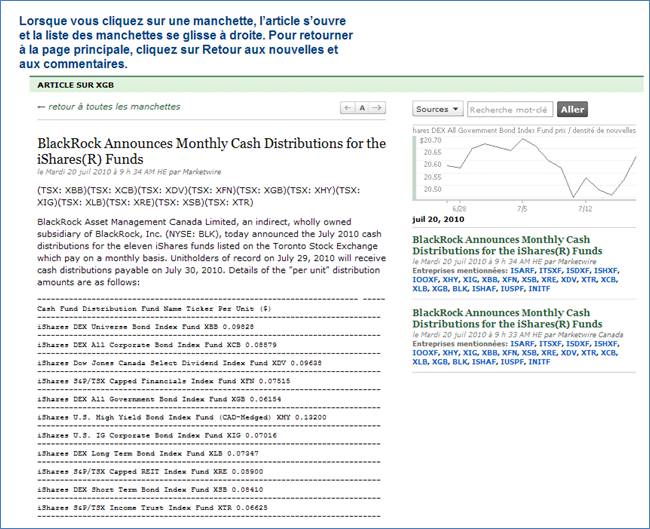The width and height of the screenshot is (650, 529).
Task: Click the 'iShares DEX Long Term Bond Index Fund XLB' row
Action: click(148, 454)
